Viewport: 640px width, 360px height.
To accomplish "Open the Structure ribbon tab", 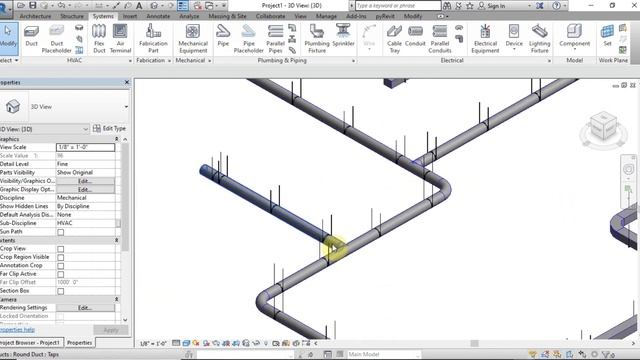I will tap(72, 16).
